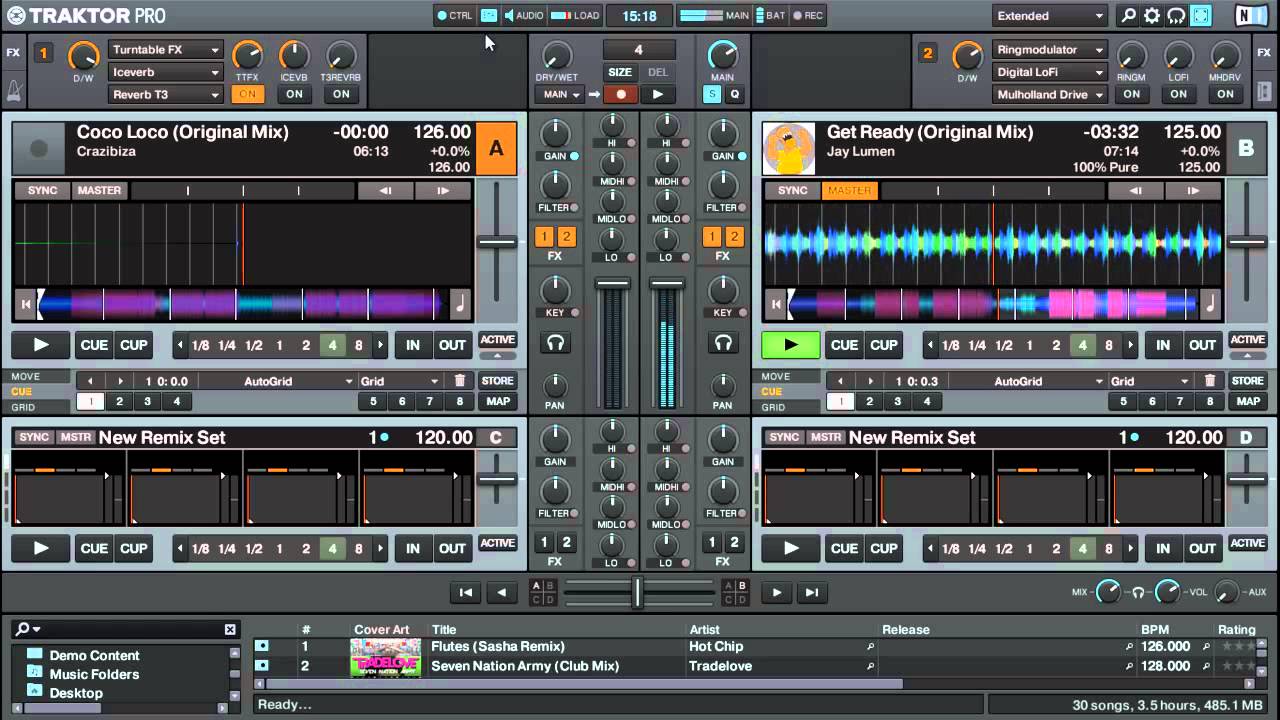Click preview player play button

776,592
